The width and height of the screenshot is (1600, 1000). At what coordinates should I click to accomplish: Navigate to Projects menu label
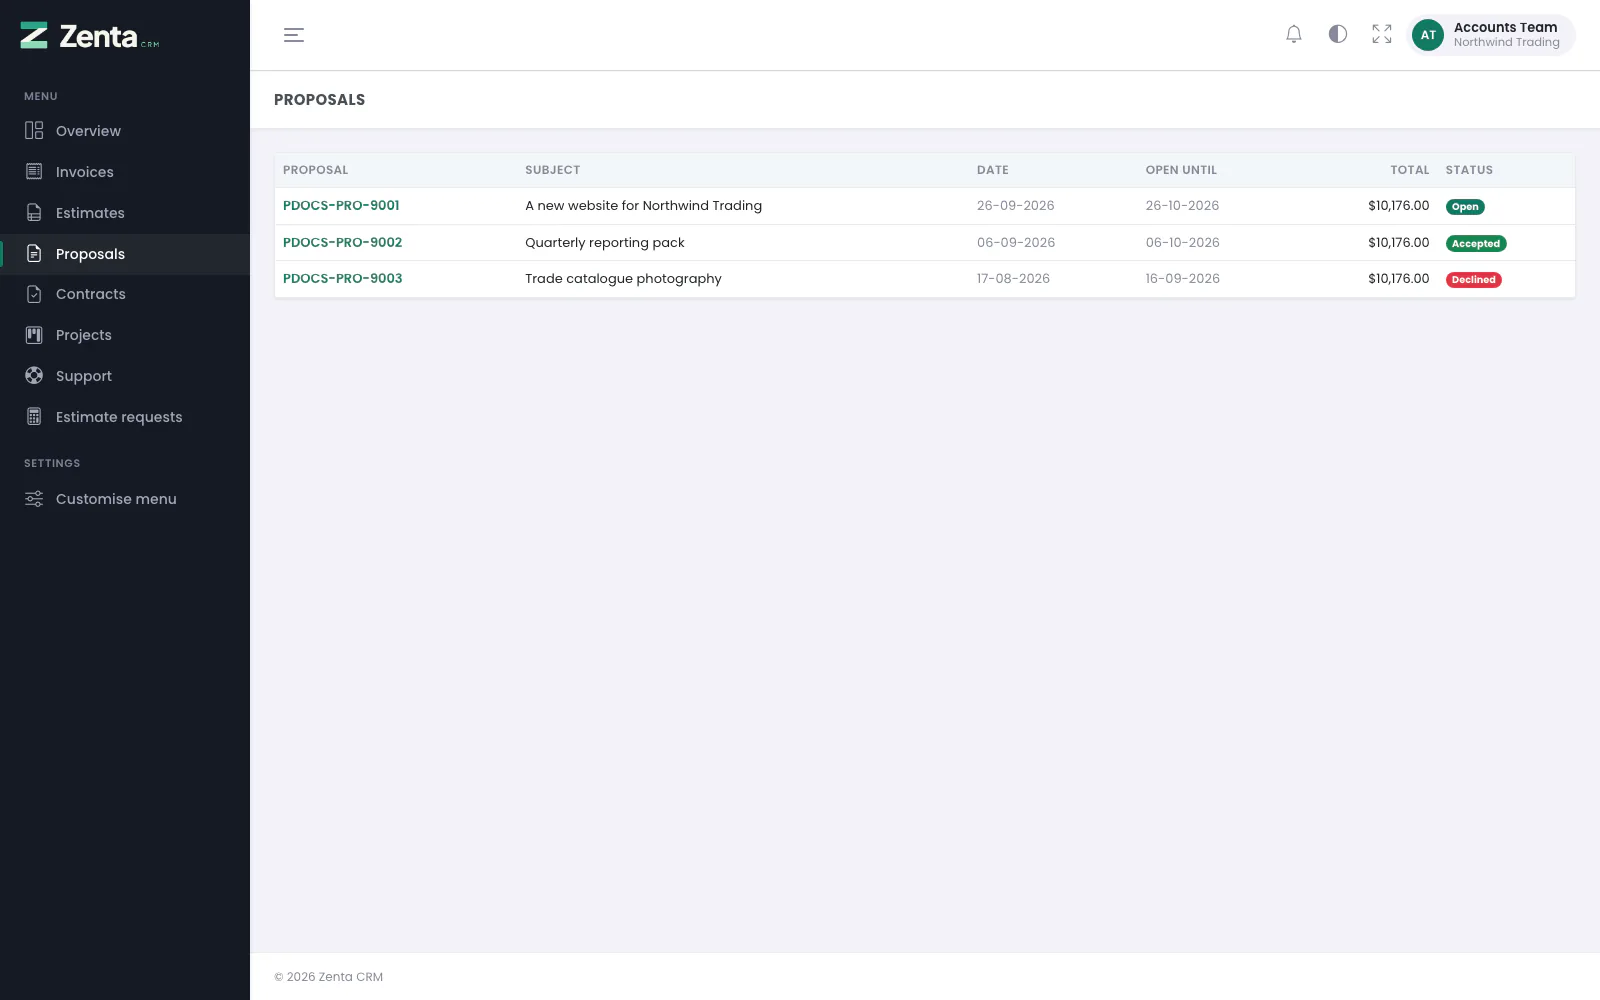(84, 335)
